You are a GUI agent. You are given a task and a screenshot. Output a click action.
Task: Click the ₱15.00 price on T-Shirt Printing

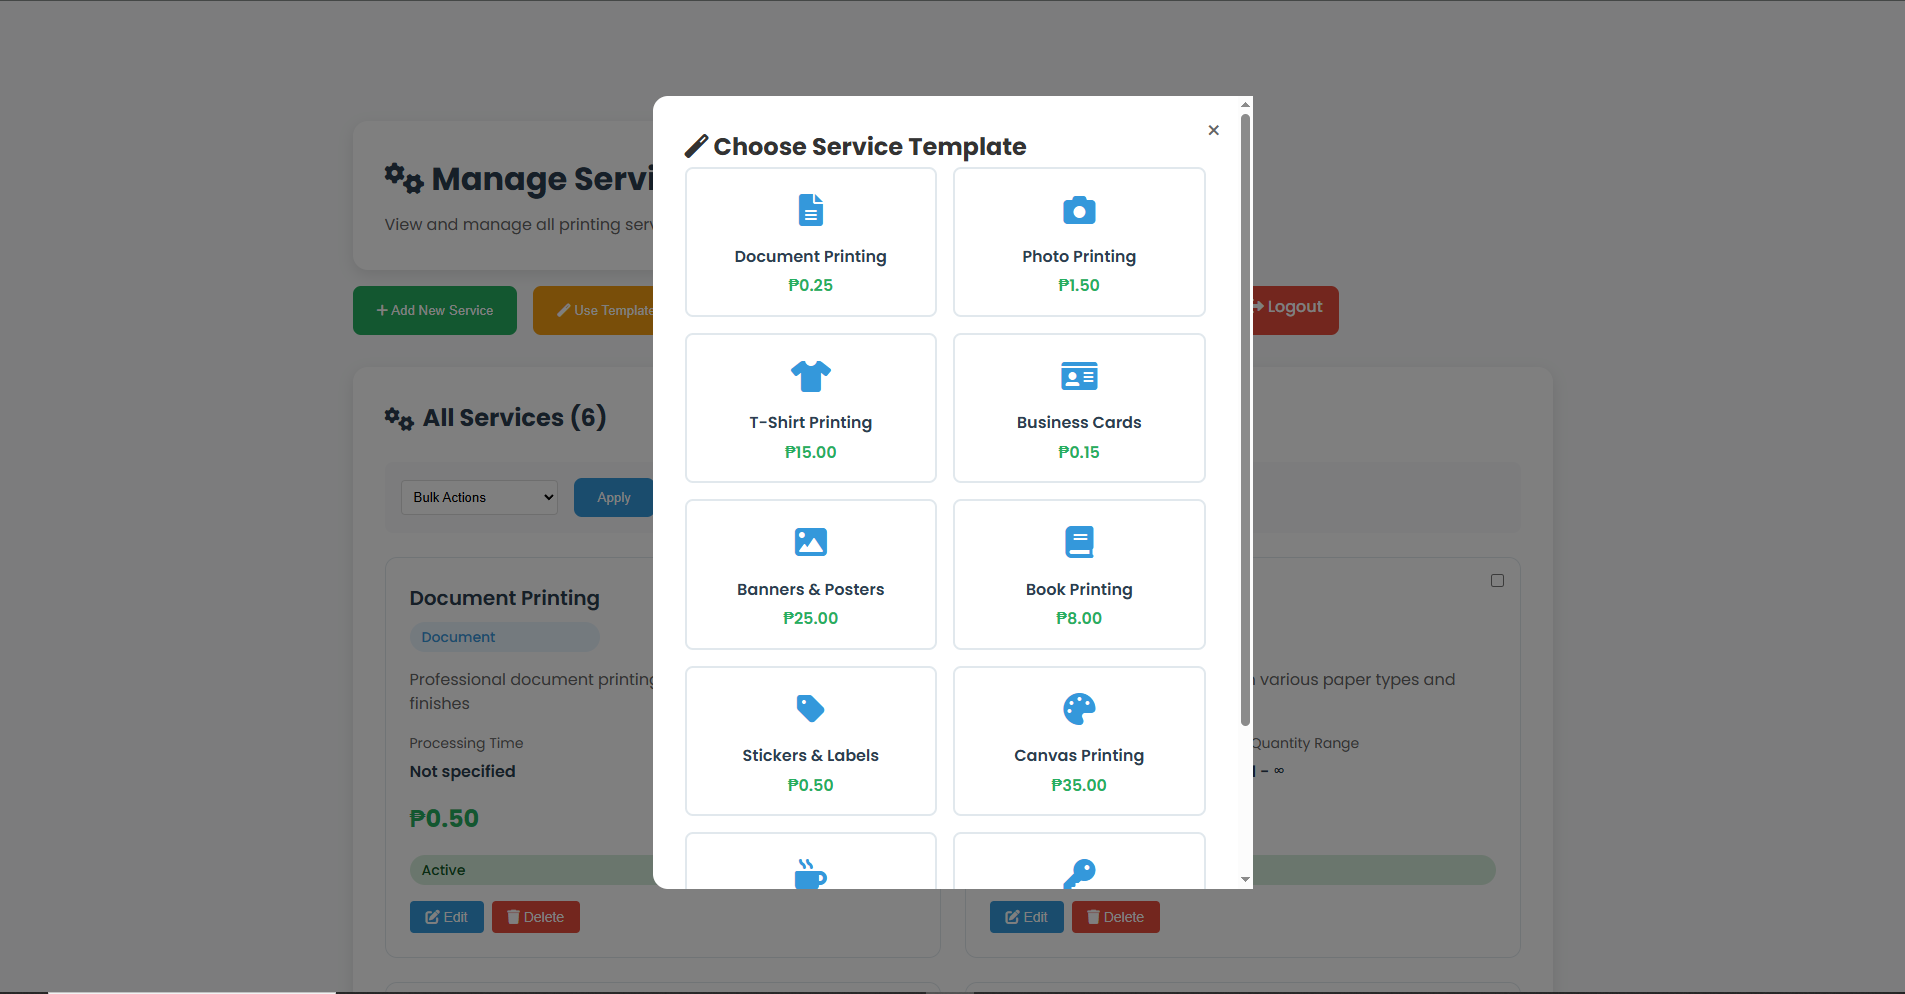pos(810,452)
